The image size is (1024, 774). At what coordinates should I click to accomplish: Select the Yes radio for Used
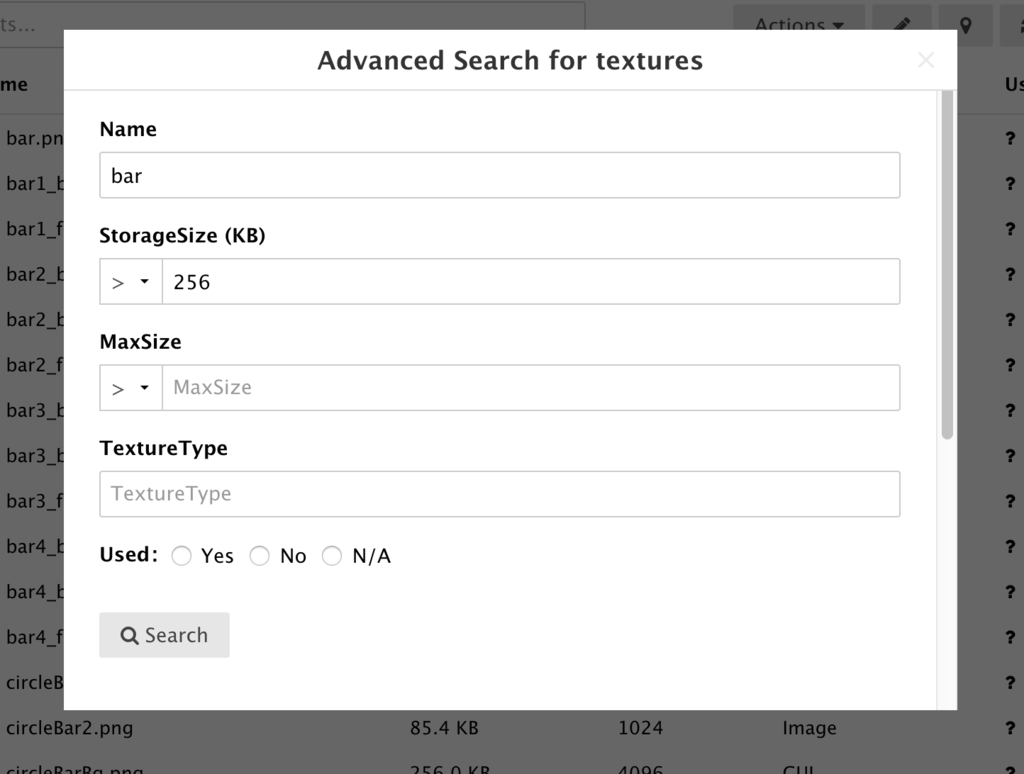(182, 556)
